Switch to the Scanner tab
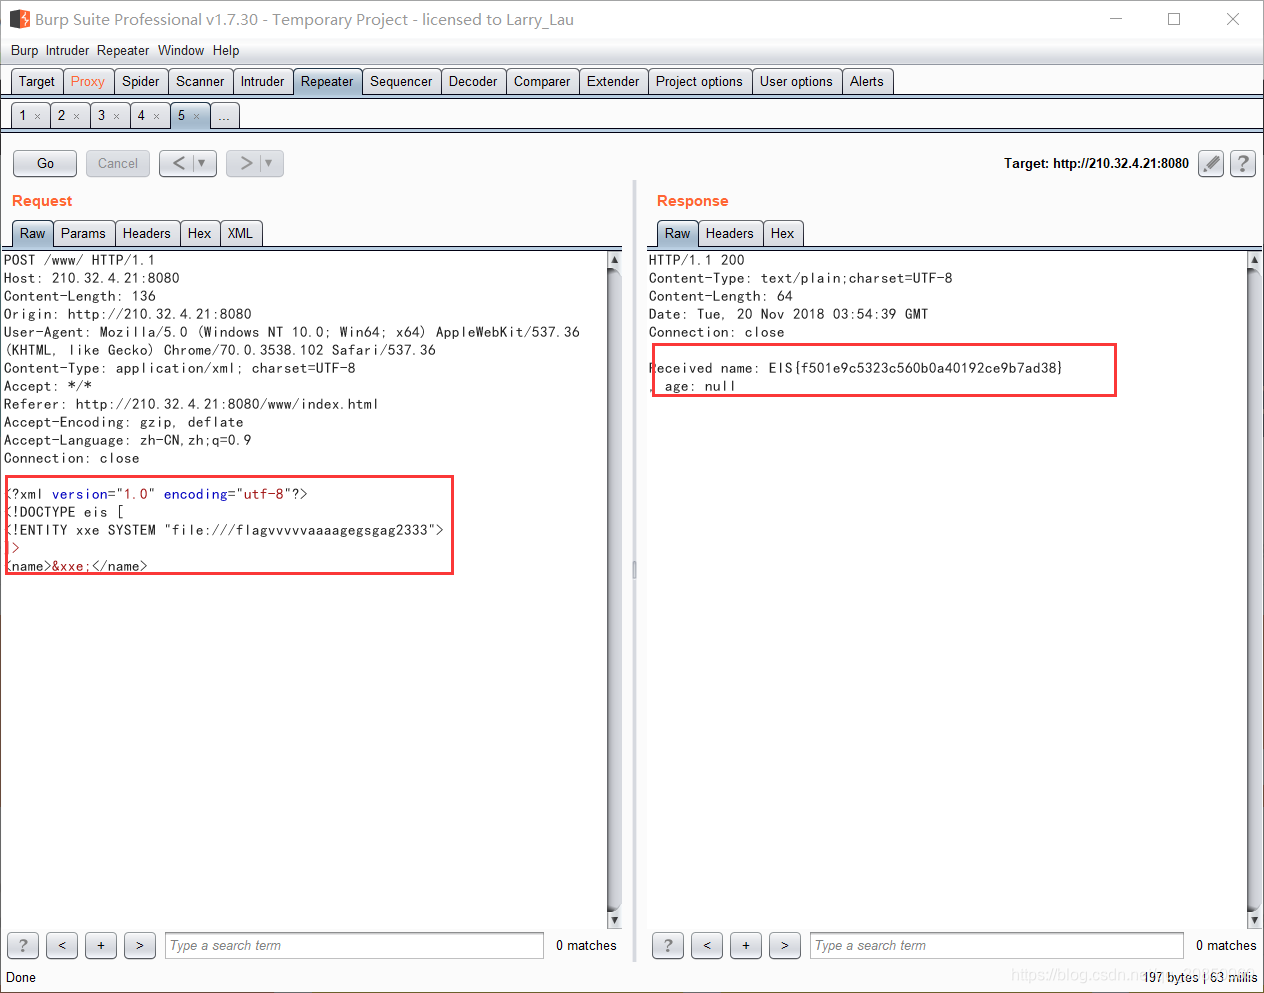 (200, 82)
